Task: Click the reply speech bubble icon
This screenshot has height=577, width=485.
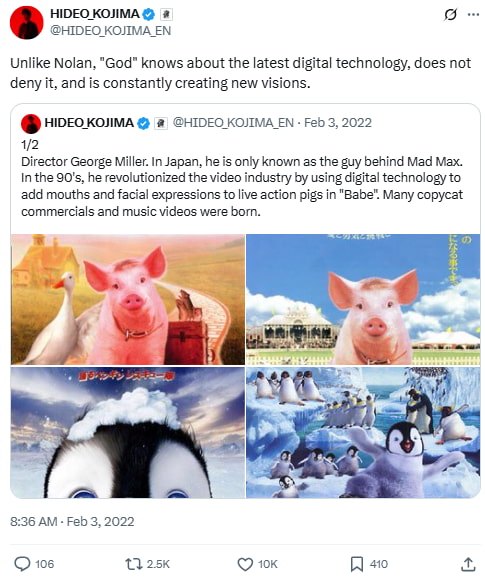Action: pyautogui.click(x=22, y=564)
